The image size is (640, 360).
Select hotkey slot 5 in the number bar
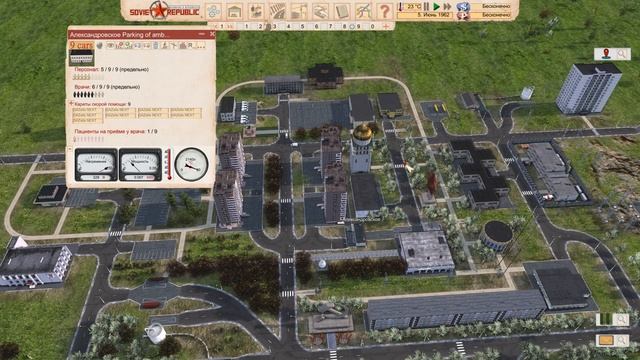[x=302, y=26]
